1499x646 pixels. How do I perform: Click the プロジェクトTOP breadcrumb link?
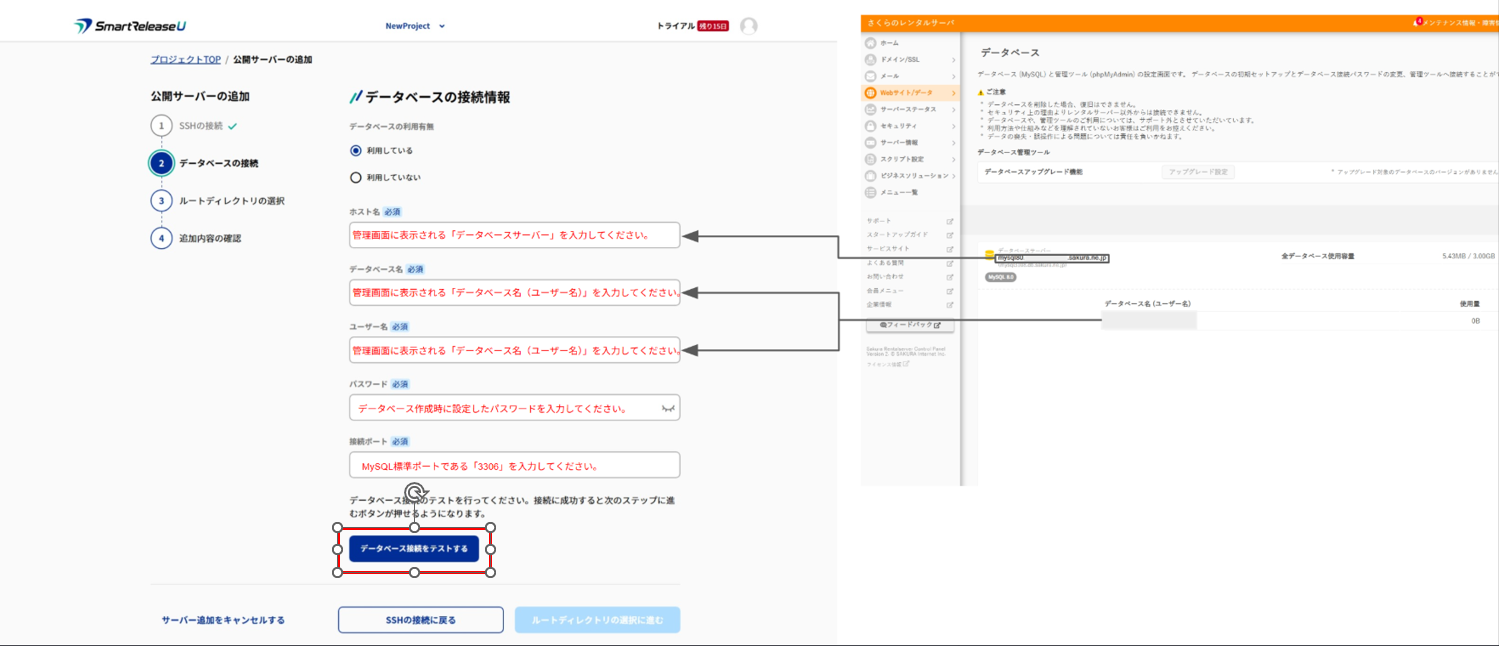[185, 60]
